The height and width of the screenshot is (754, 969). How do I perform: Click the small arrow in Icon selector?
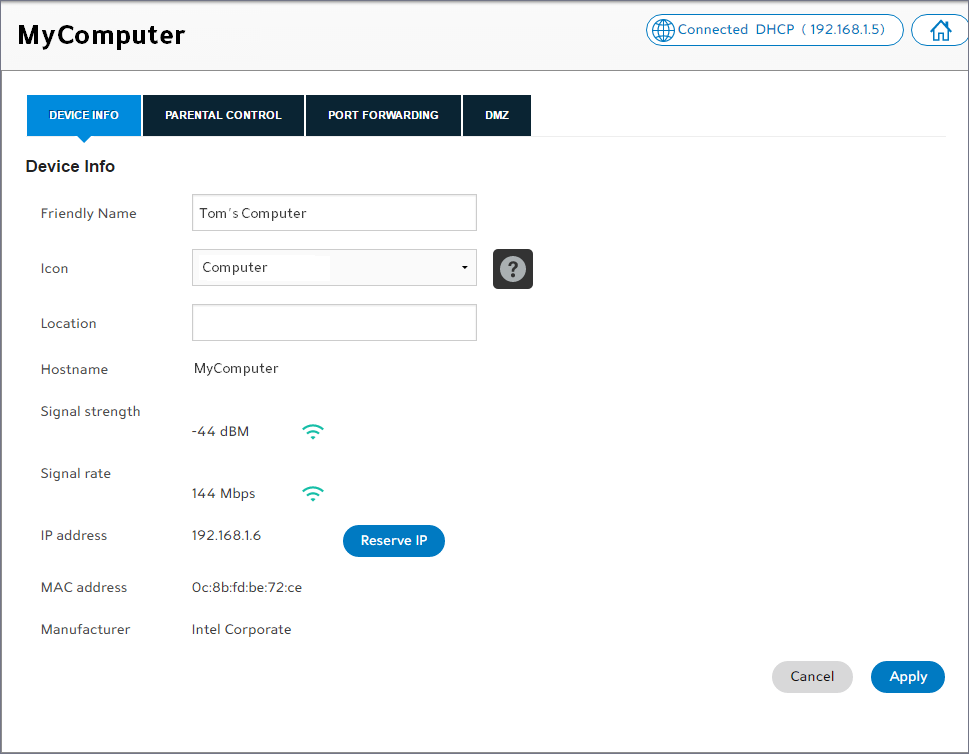pyautogui.click(x=464, y=268)
